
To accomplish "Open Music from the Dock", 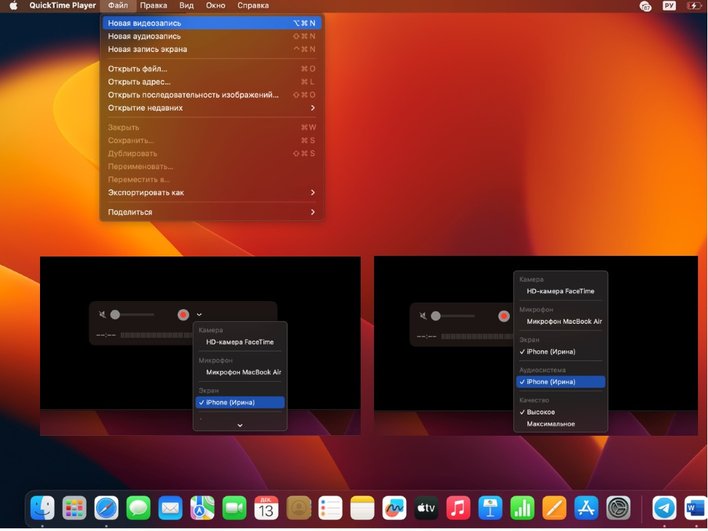I will tap(458, 508).
